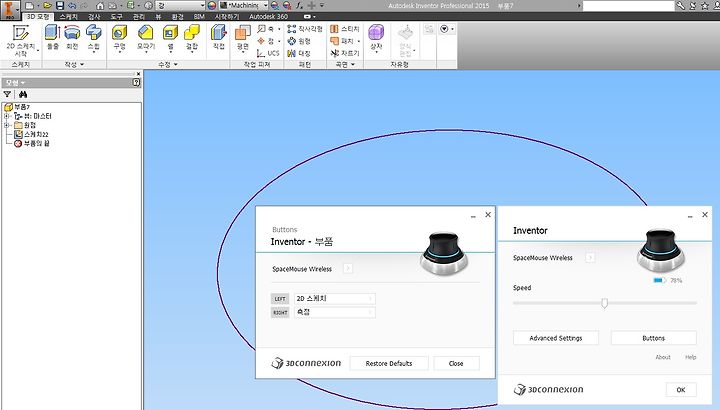Expand the 뷰: 마스터 tree node

[6, 116]
